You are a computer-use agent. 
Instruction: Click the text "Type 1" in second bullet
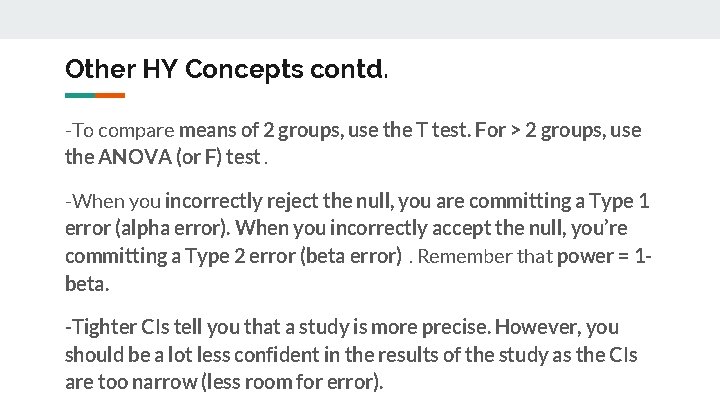[x=621, y=202]
